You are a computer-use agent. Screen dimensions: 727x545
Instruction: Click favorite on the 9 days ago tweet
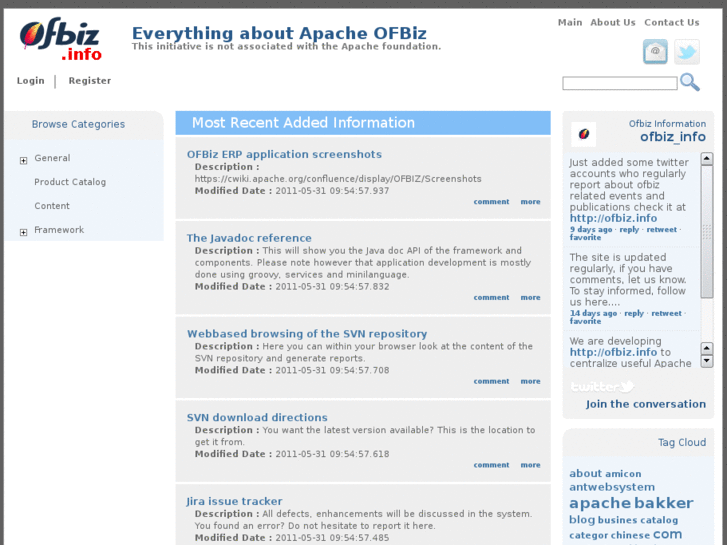tap(585, 237)
